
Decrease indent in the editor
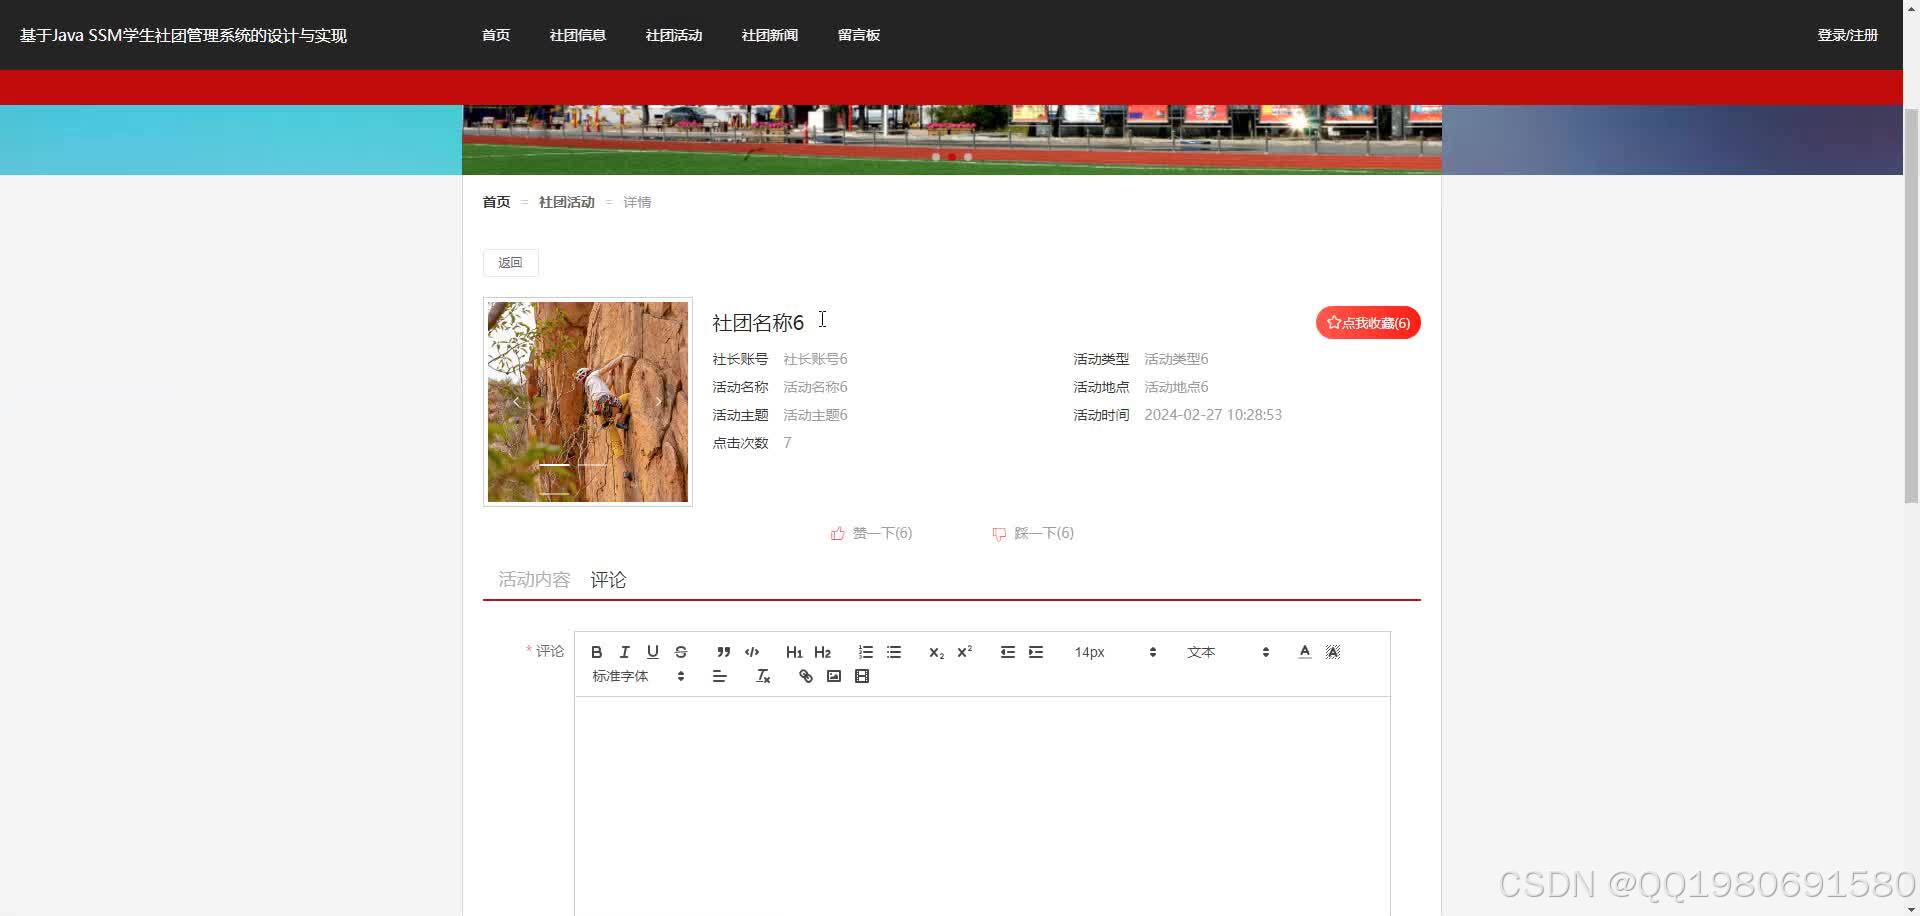click(x=1007, y=652)
